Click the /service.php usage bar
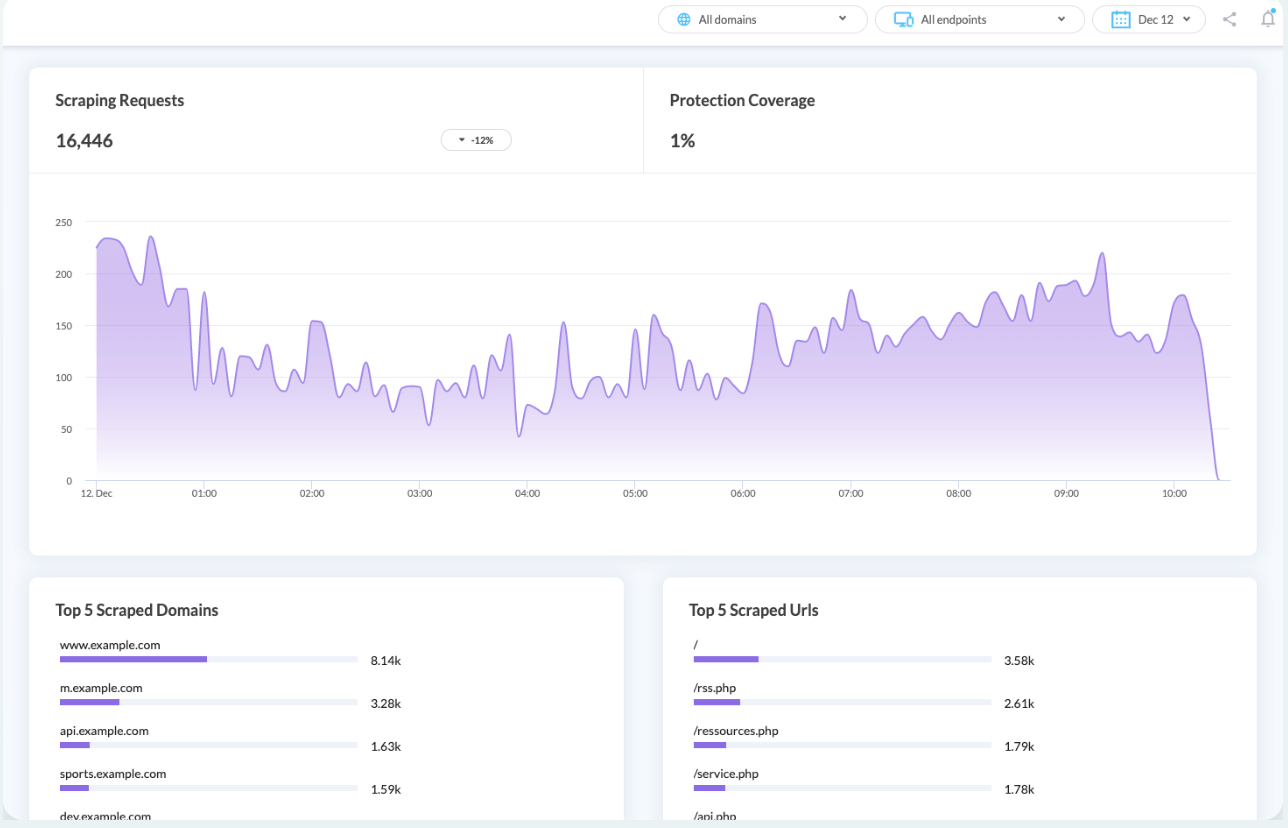This screenshot has width=1288, height=828. (x=842, y=788)
